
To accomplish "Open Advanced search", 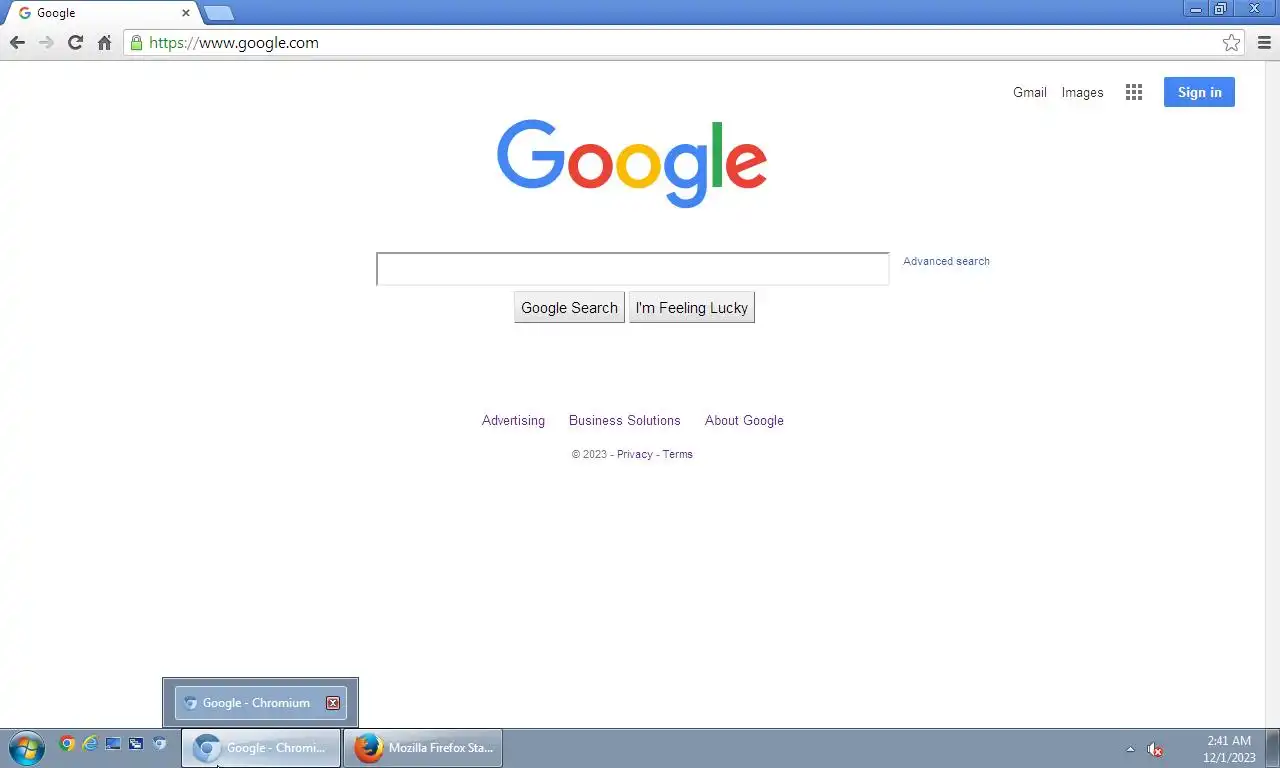I will coord(946,261).
